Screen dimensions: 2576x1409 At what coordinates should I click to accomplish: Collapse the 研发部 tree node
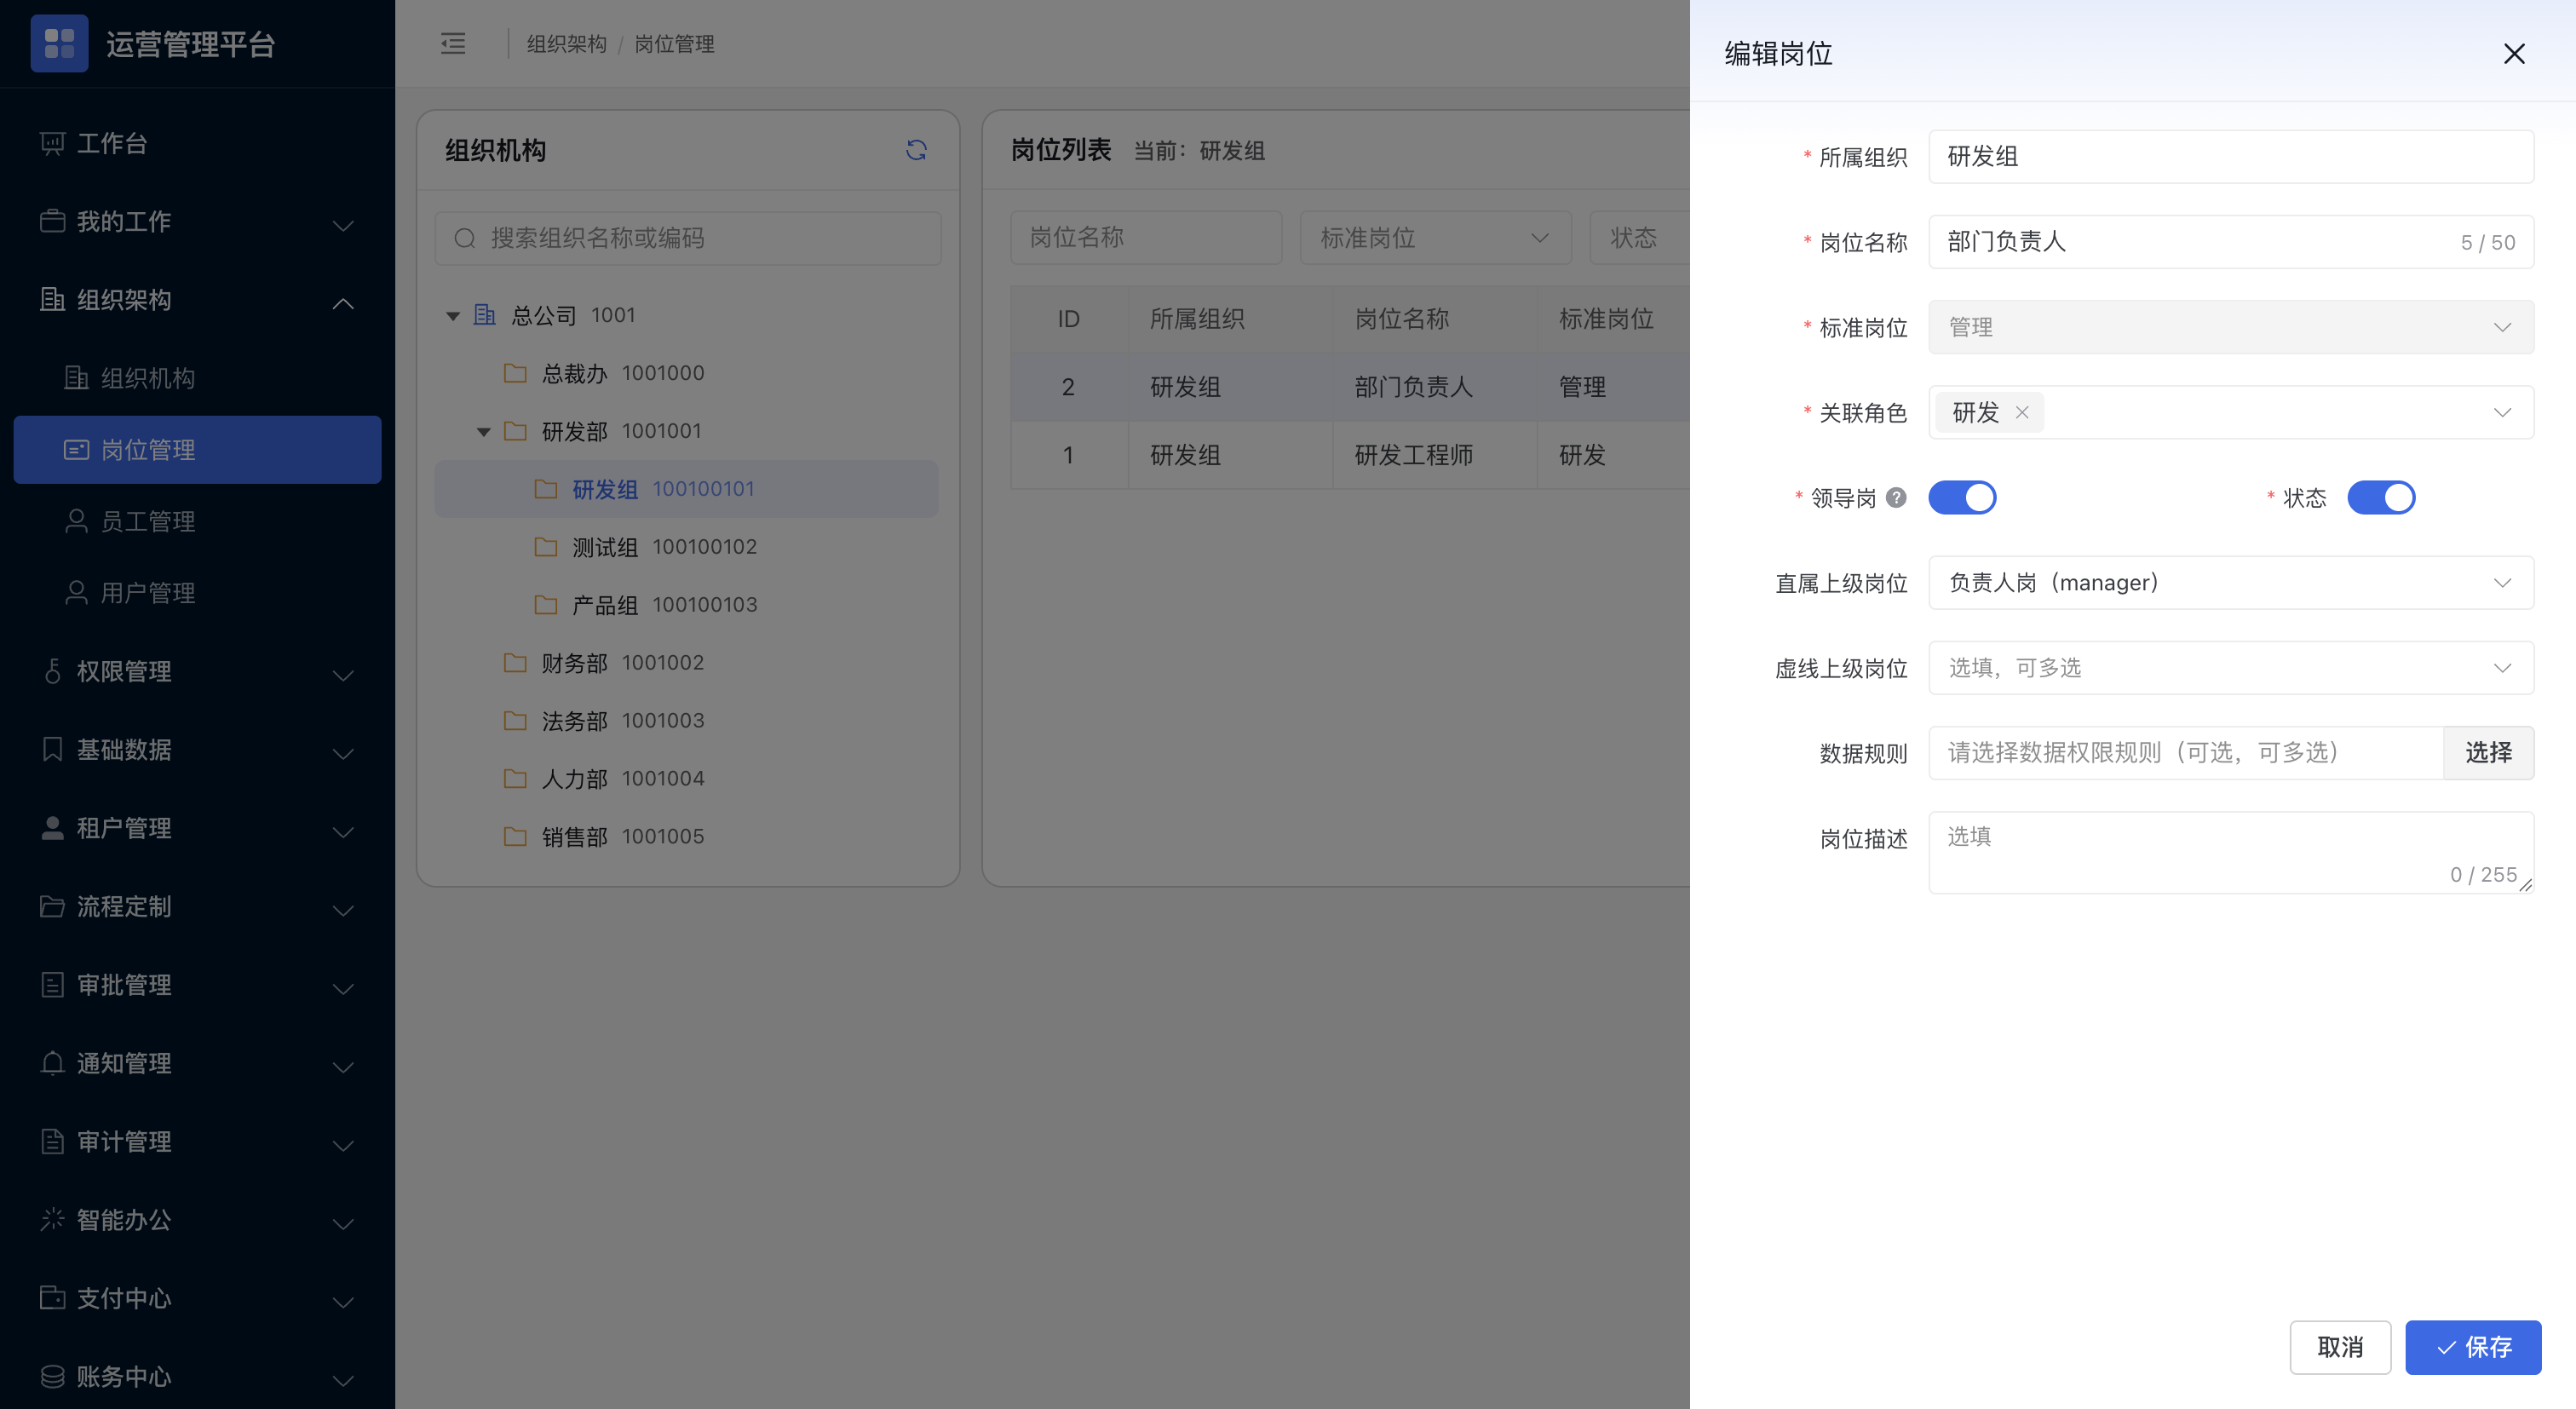[x=484, y=432]
